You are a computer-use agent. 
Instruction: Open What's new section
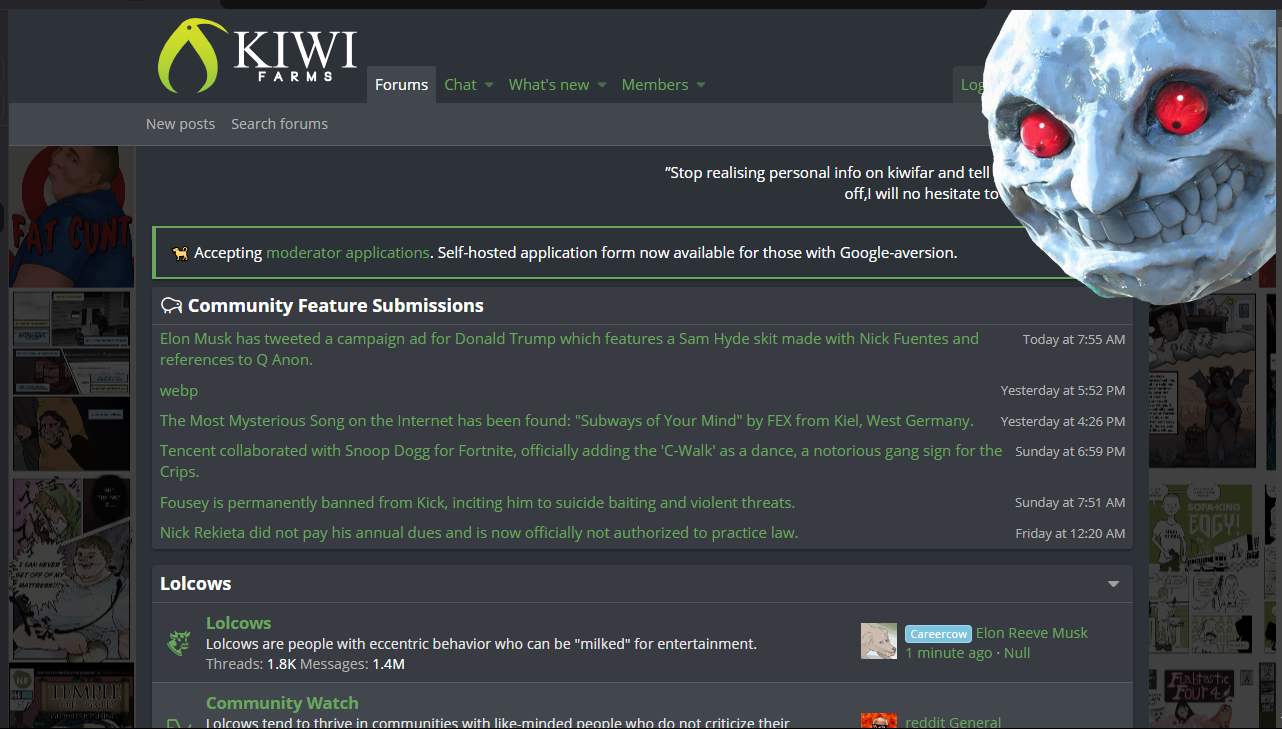click(548, 85)
